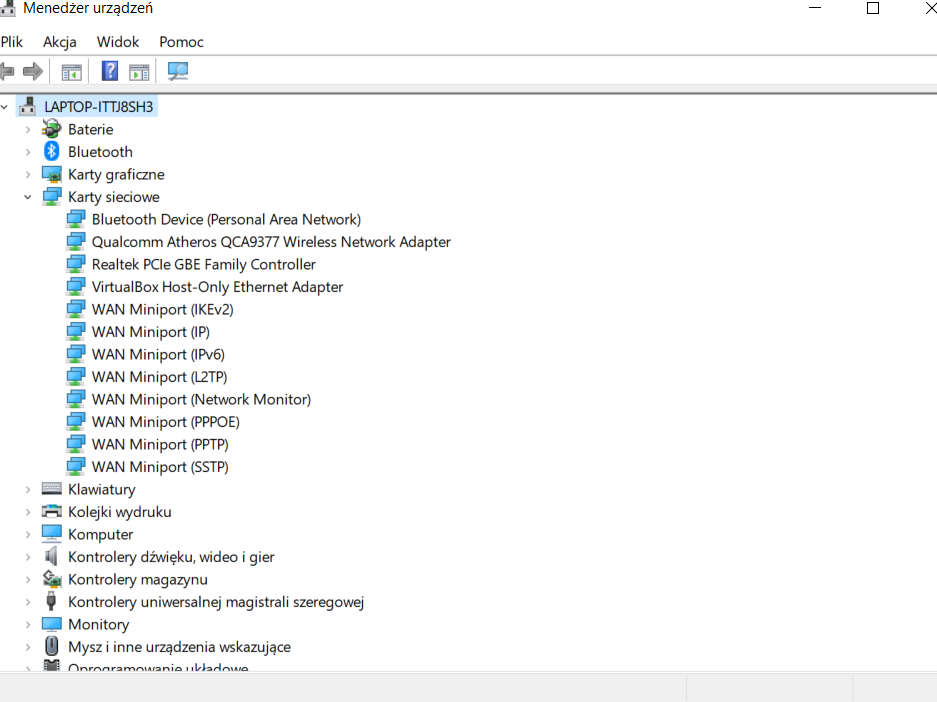This screenshot has height=702, width=937.
Task: Open the Help question mark icon
Action: (x=109, y=71)
